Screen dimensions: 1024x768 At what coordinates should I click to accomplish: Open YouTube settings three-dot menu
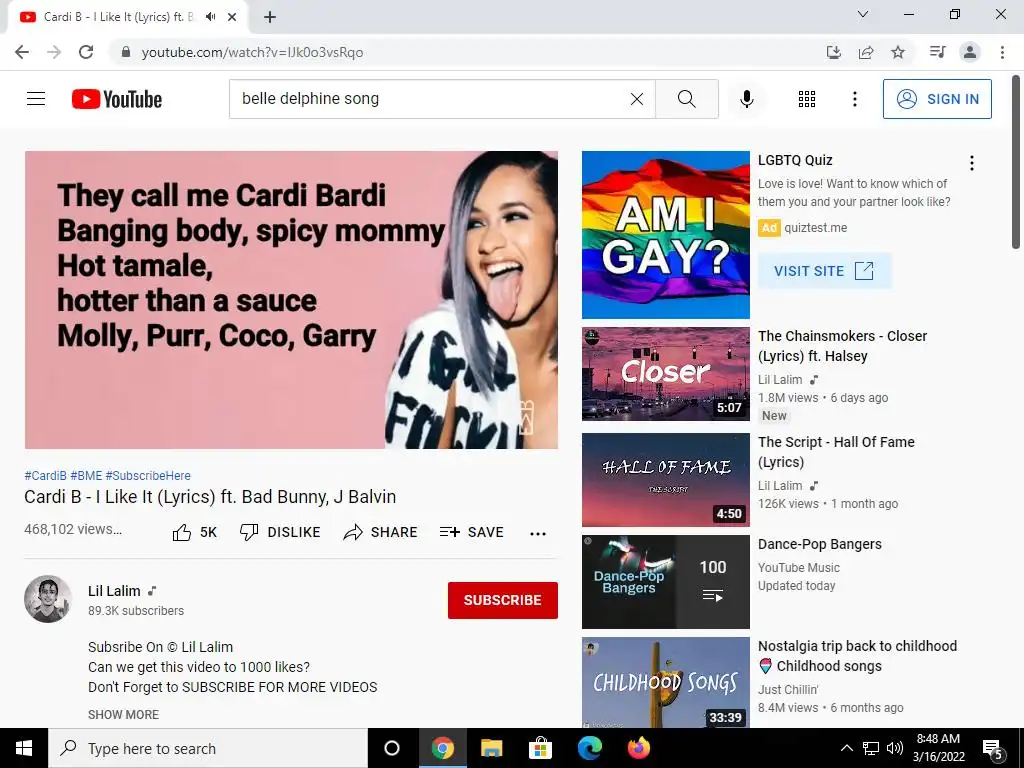pyautogui.click(x=854, y=99)
